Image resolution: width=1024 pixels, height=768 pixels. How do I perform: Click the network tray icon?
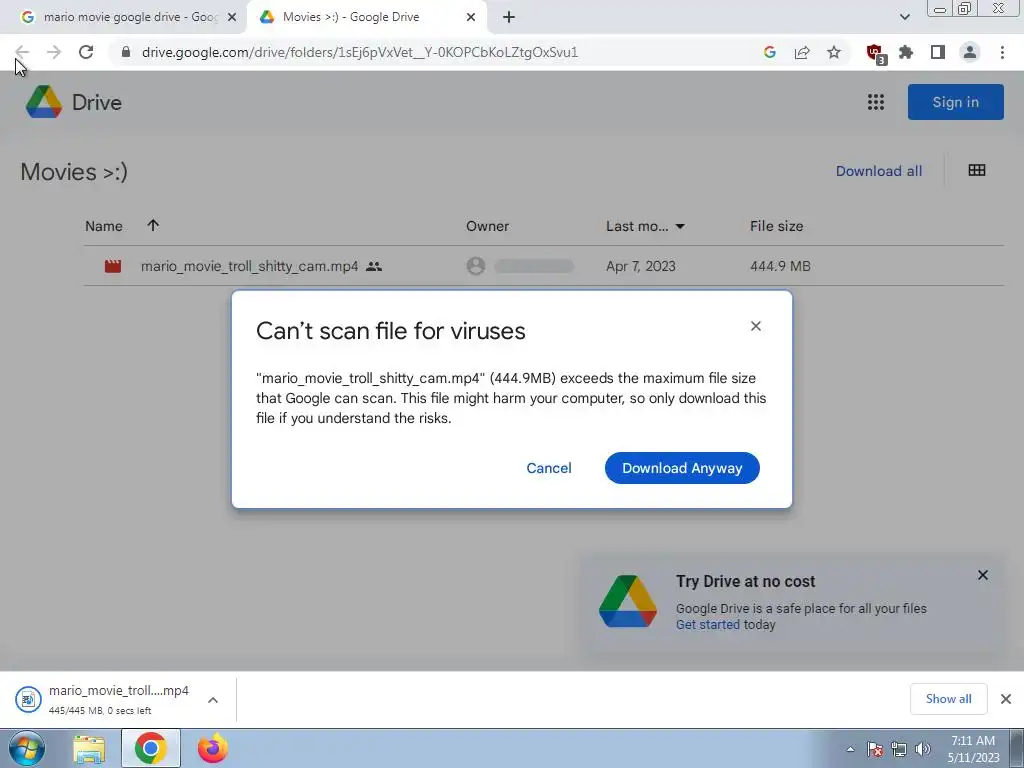pyautogui.click(x=899, y=749)
